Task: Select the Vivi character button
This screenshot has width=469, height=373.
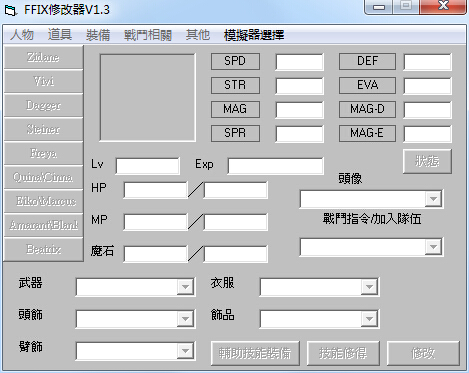Action: click(43, 81)
